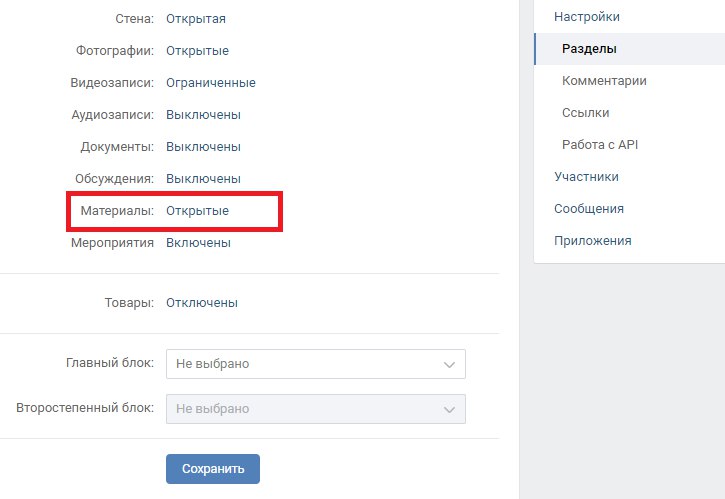Go to Комментарии settings section
725x499 pixels.
[604, 80]
